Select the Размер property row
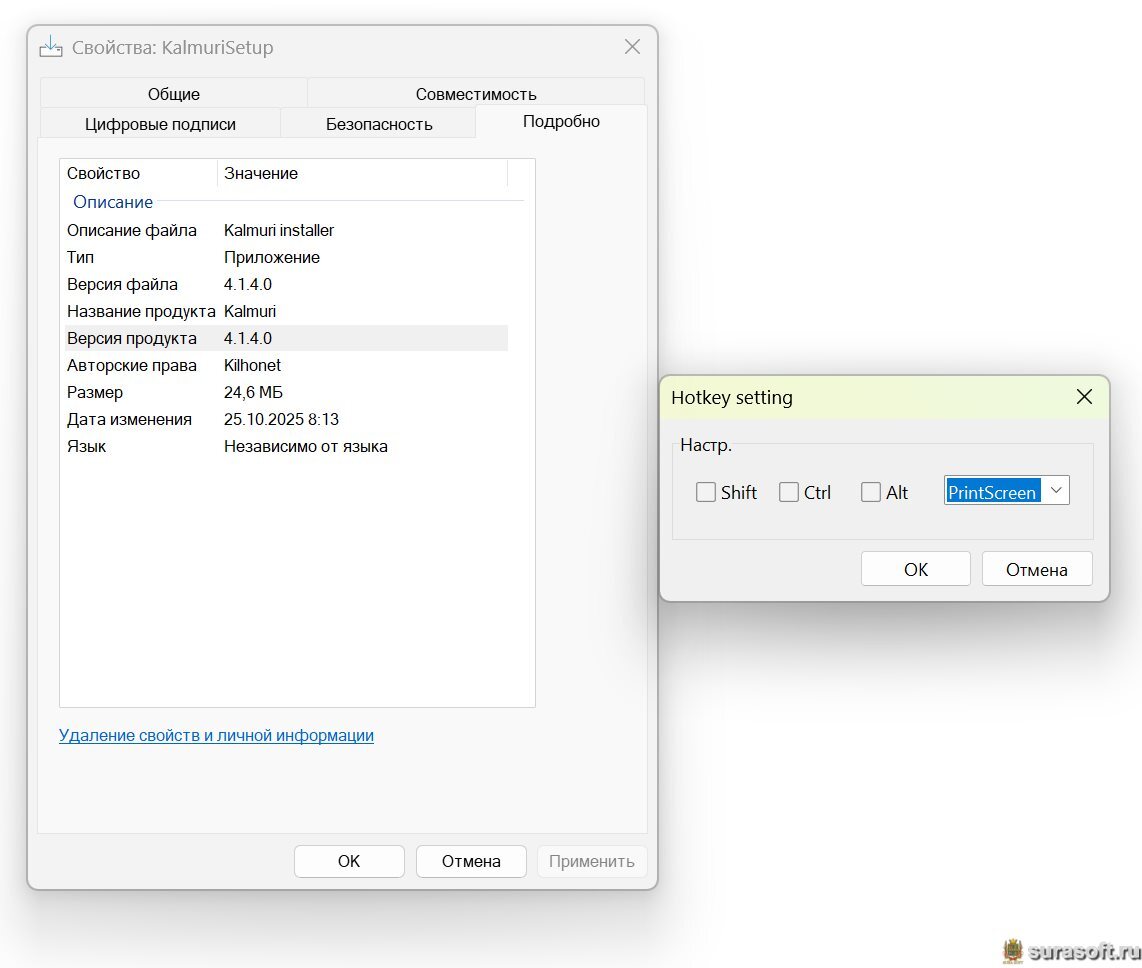This screenshot has height=968, width=1142. click(x=286, y=392)
